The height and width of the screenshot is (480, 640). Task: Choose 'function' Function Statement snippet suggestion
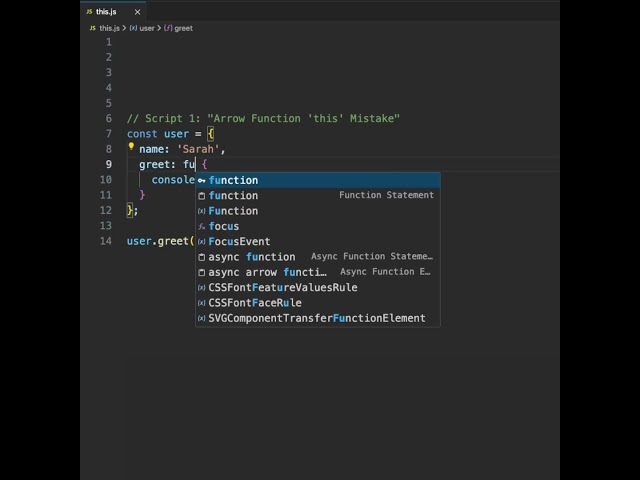(318, 196)
